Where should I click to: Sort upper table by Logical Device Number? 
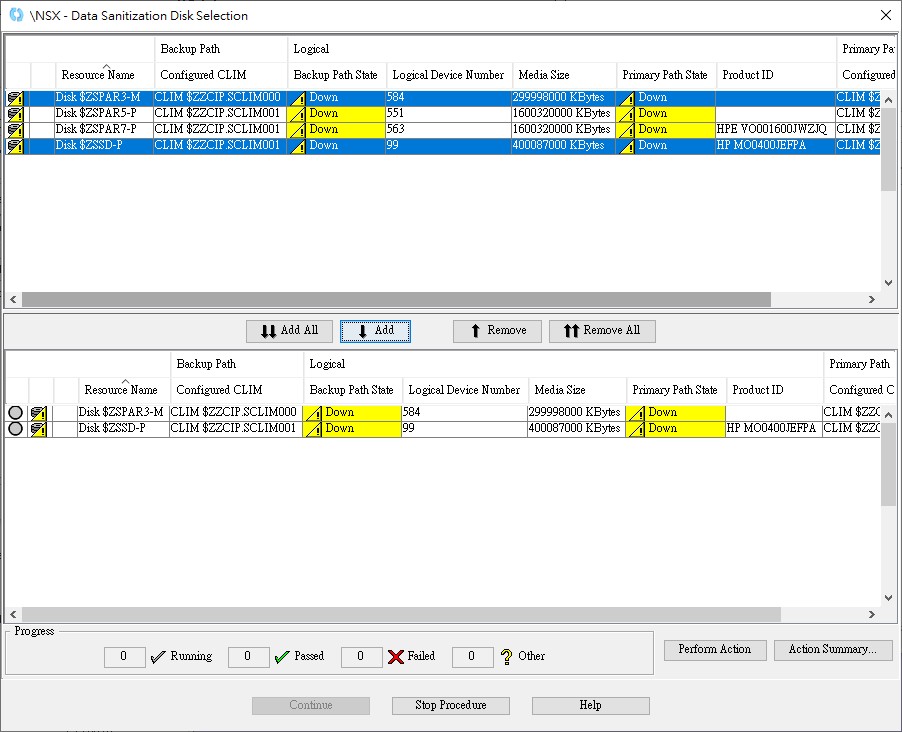[449, 75]
